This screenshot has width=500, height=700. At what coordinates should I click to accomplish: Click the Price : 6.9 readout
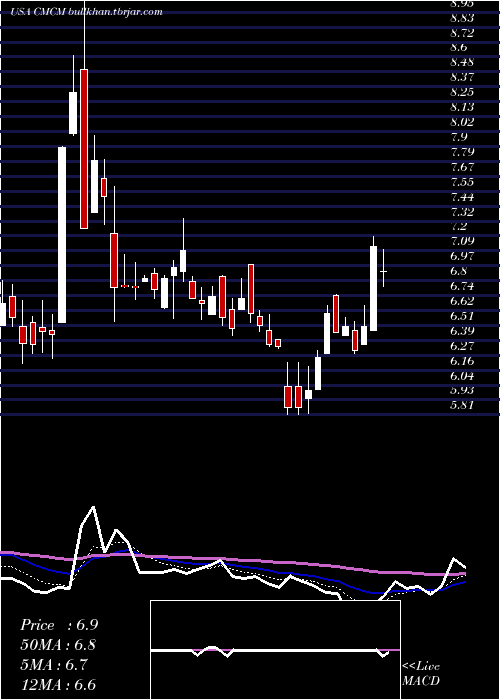pyautogui.click(x=59, y=625)
